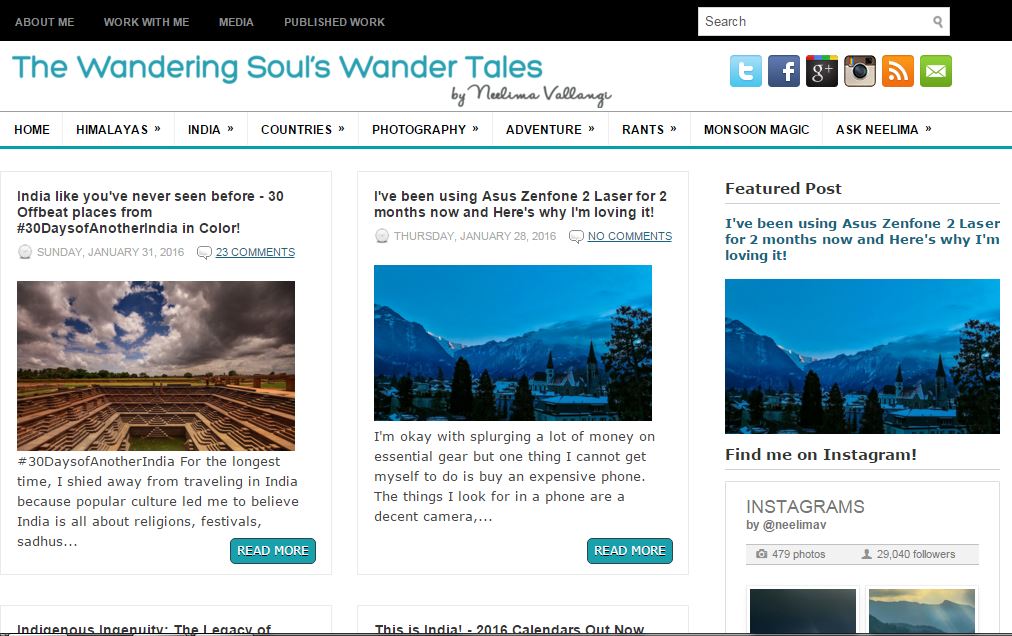Click Read More under Asus Zenfone post

click(630, 551)
